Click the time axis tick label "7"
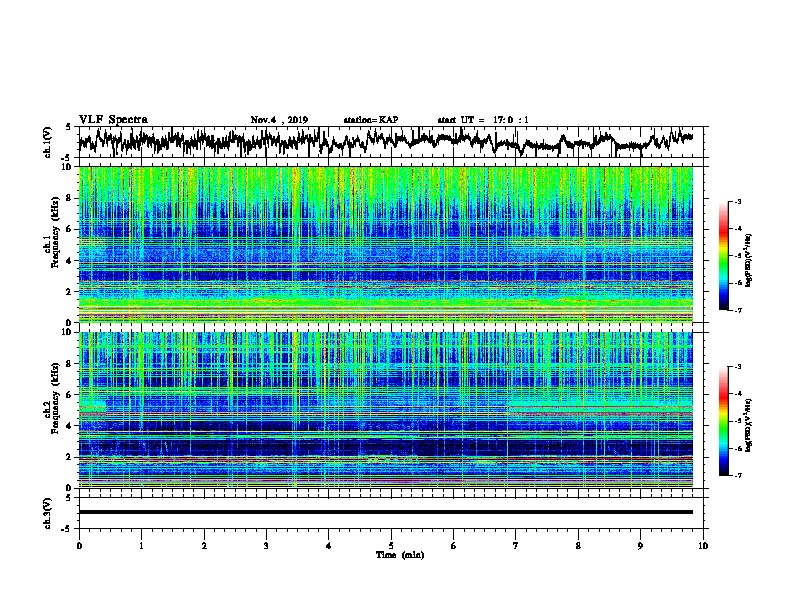Screen dimensions: 792x612 pyautogui.click(x=516, y=546)
